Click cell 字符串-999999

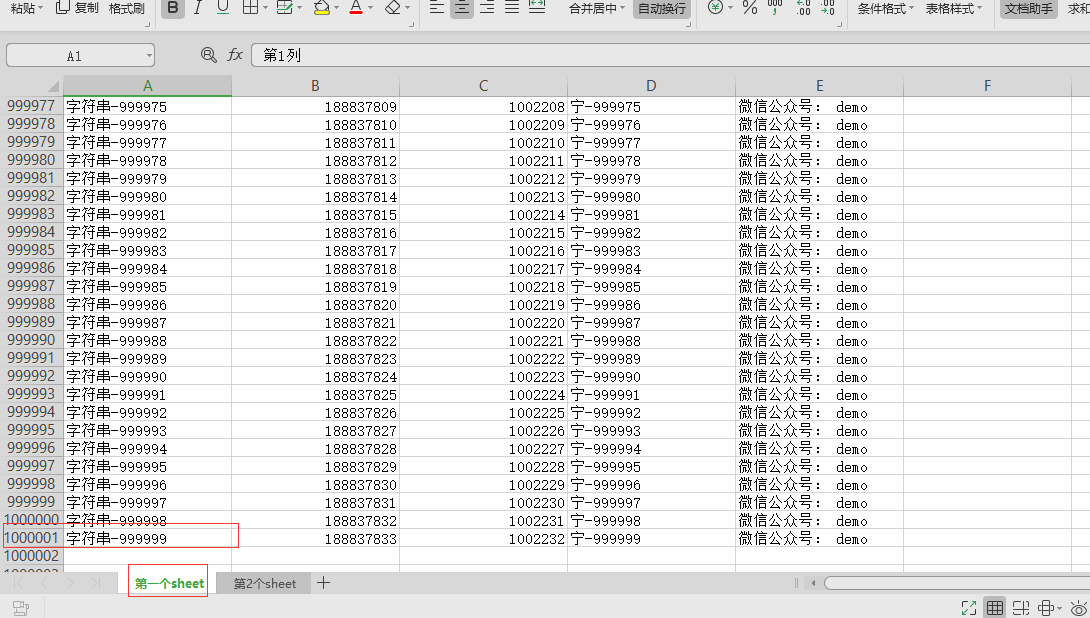tap(147, 538)
